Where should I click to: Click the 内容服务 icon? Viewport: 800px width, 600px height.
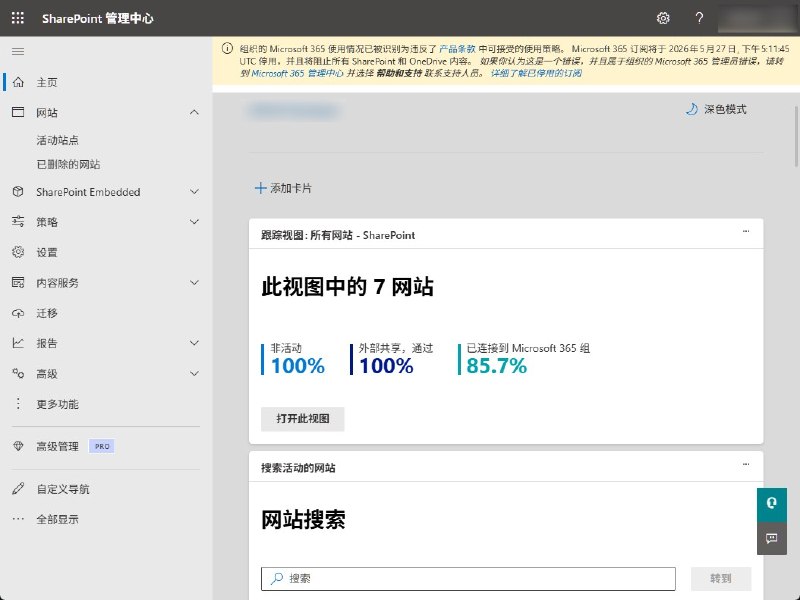[x=18, y=282]
